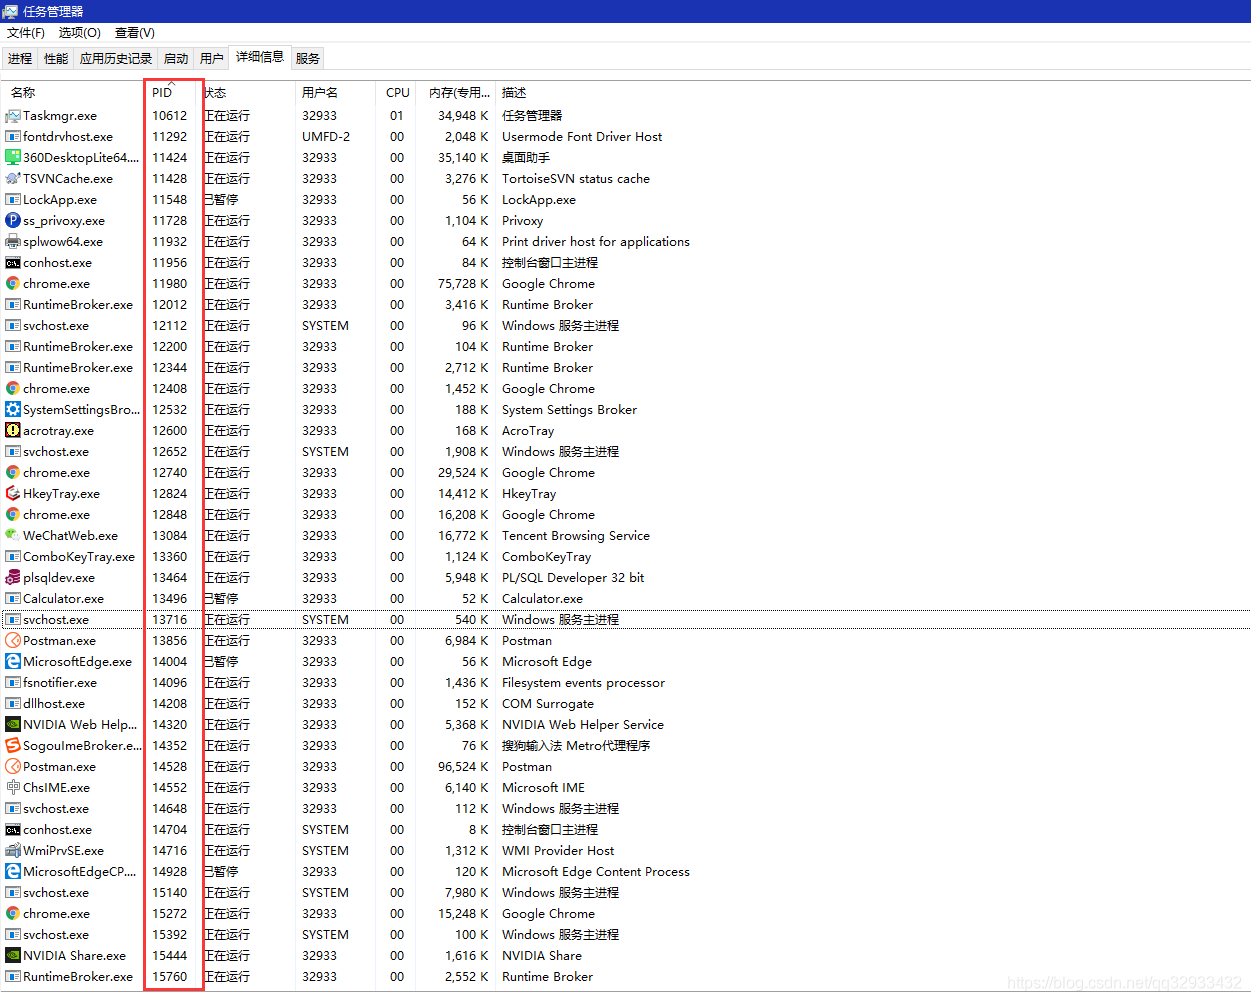Image resolution: width=1251 pixels, height=1001 pixels.
Task: Click description Tencent Browsing Service
Action: [576, 536]
